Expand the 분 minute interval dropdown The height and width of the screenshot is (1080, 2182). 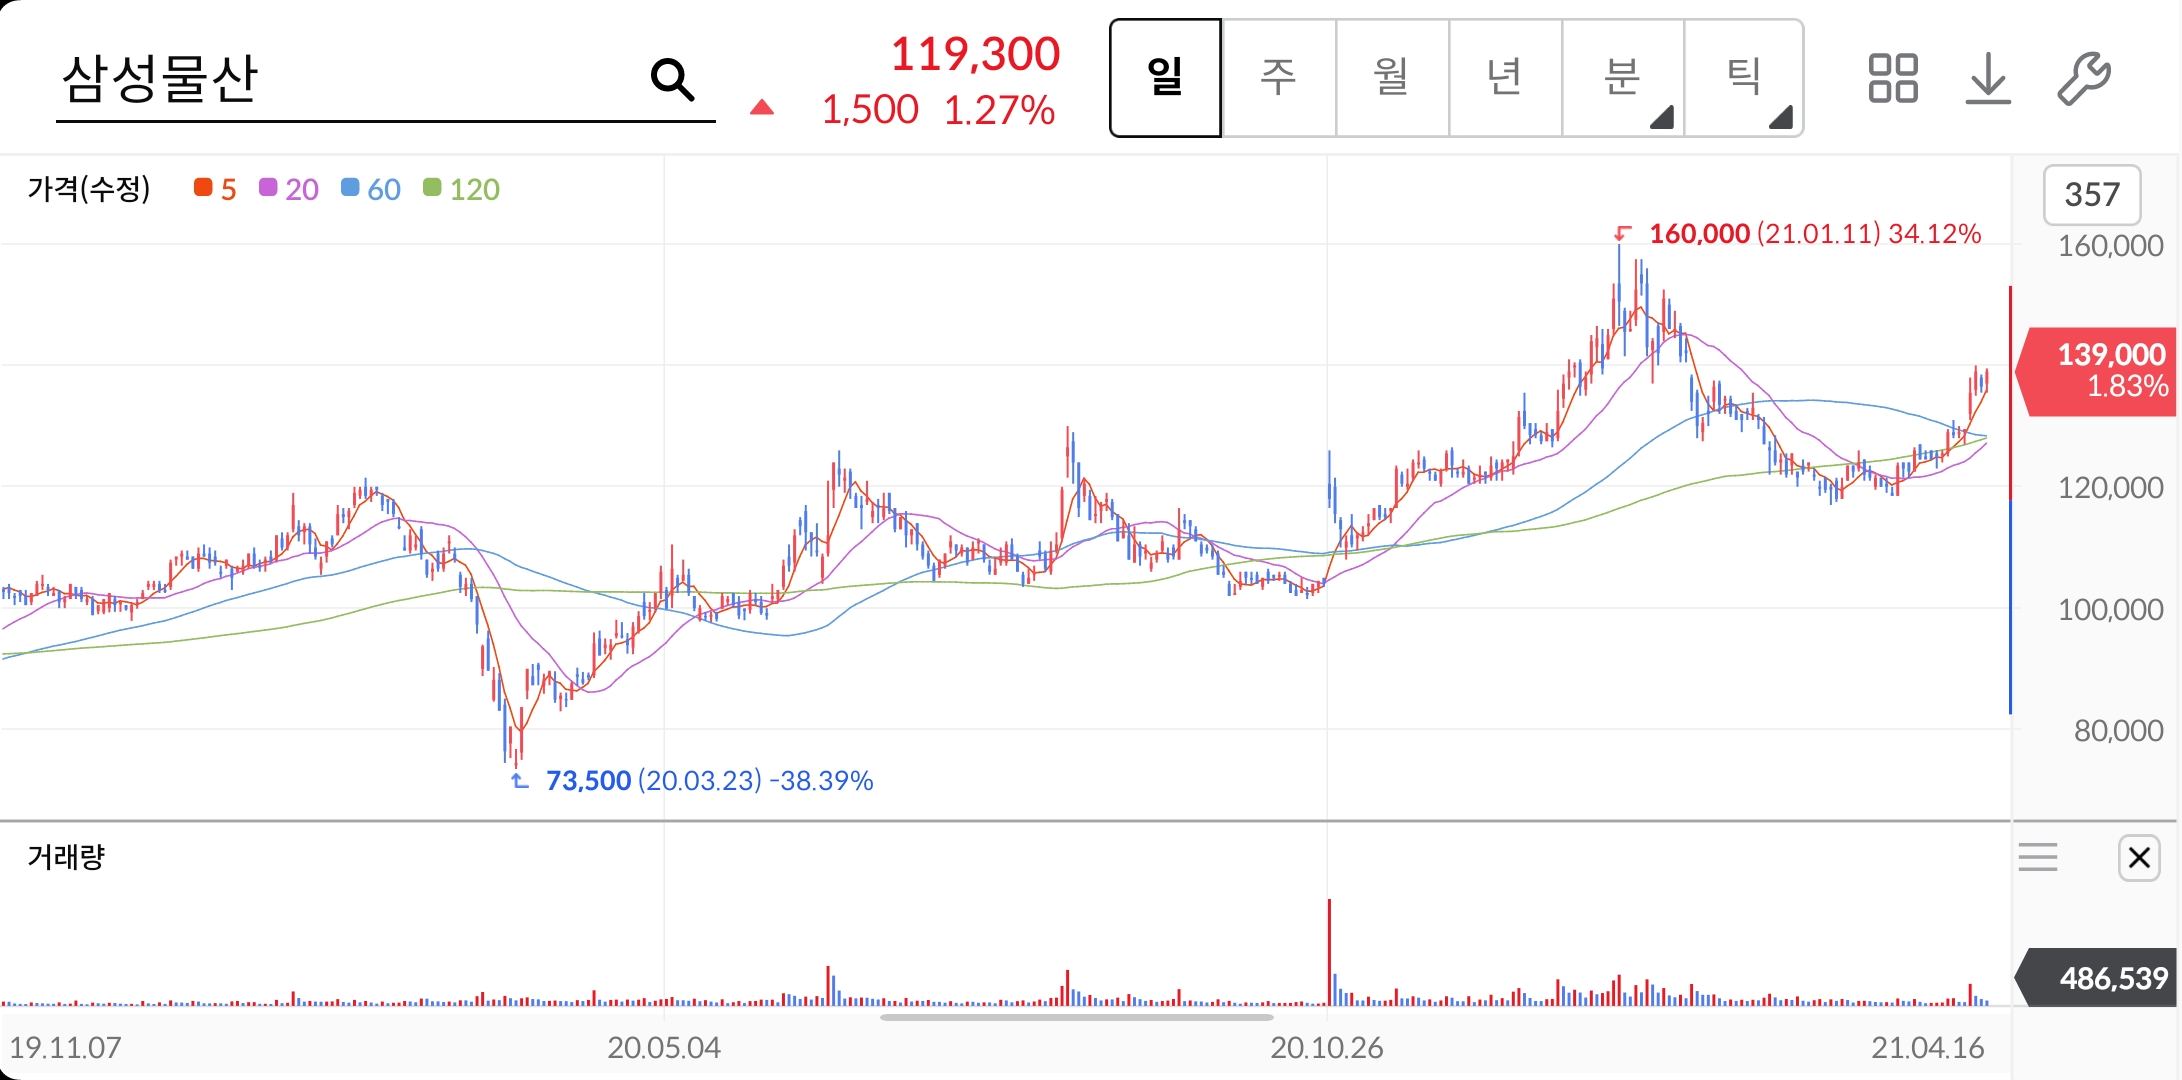click(x=1623, y=78)
